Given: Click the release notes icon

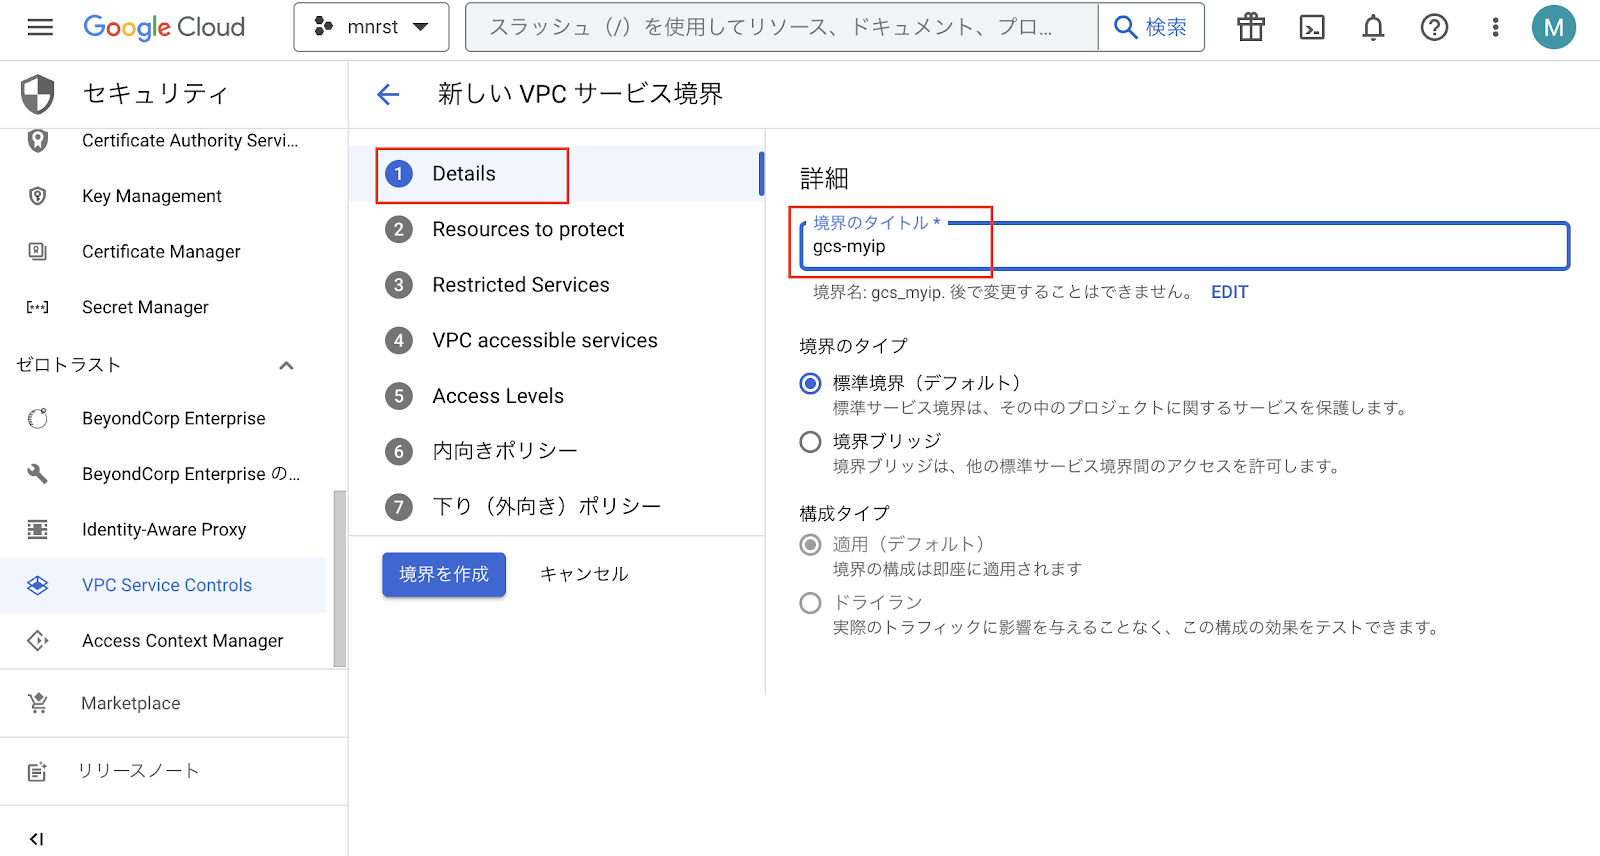Looking at the screenshot, I should click(38, 771).
